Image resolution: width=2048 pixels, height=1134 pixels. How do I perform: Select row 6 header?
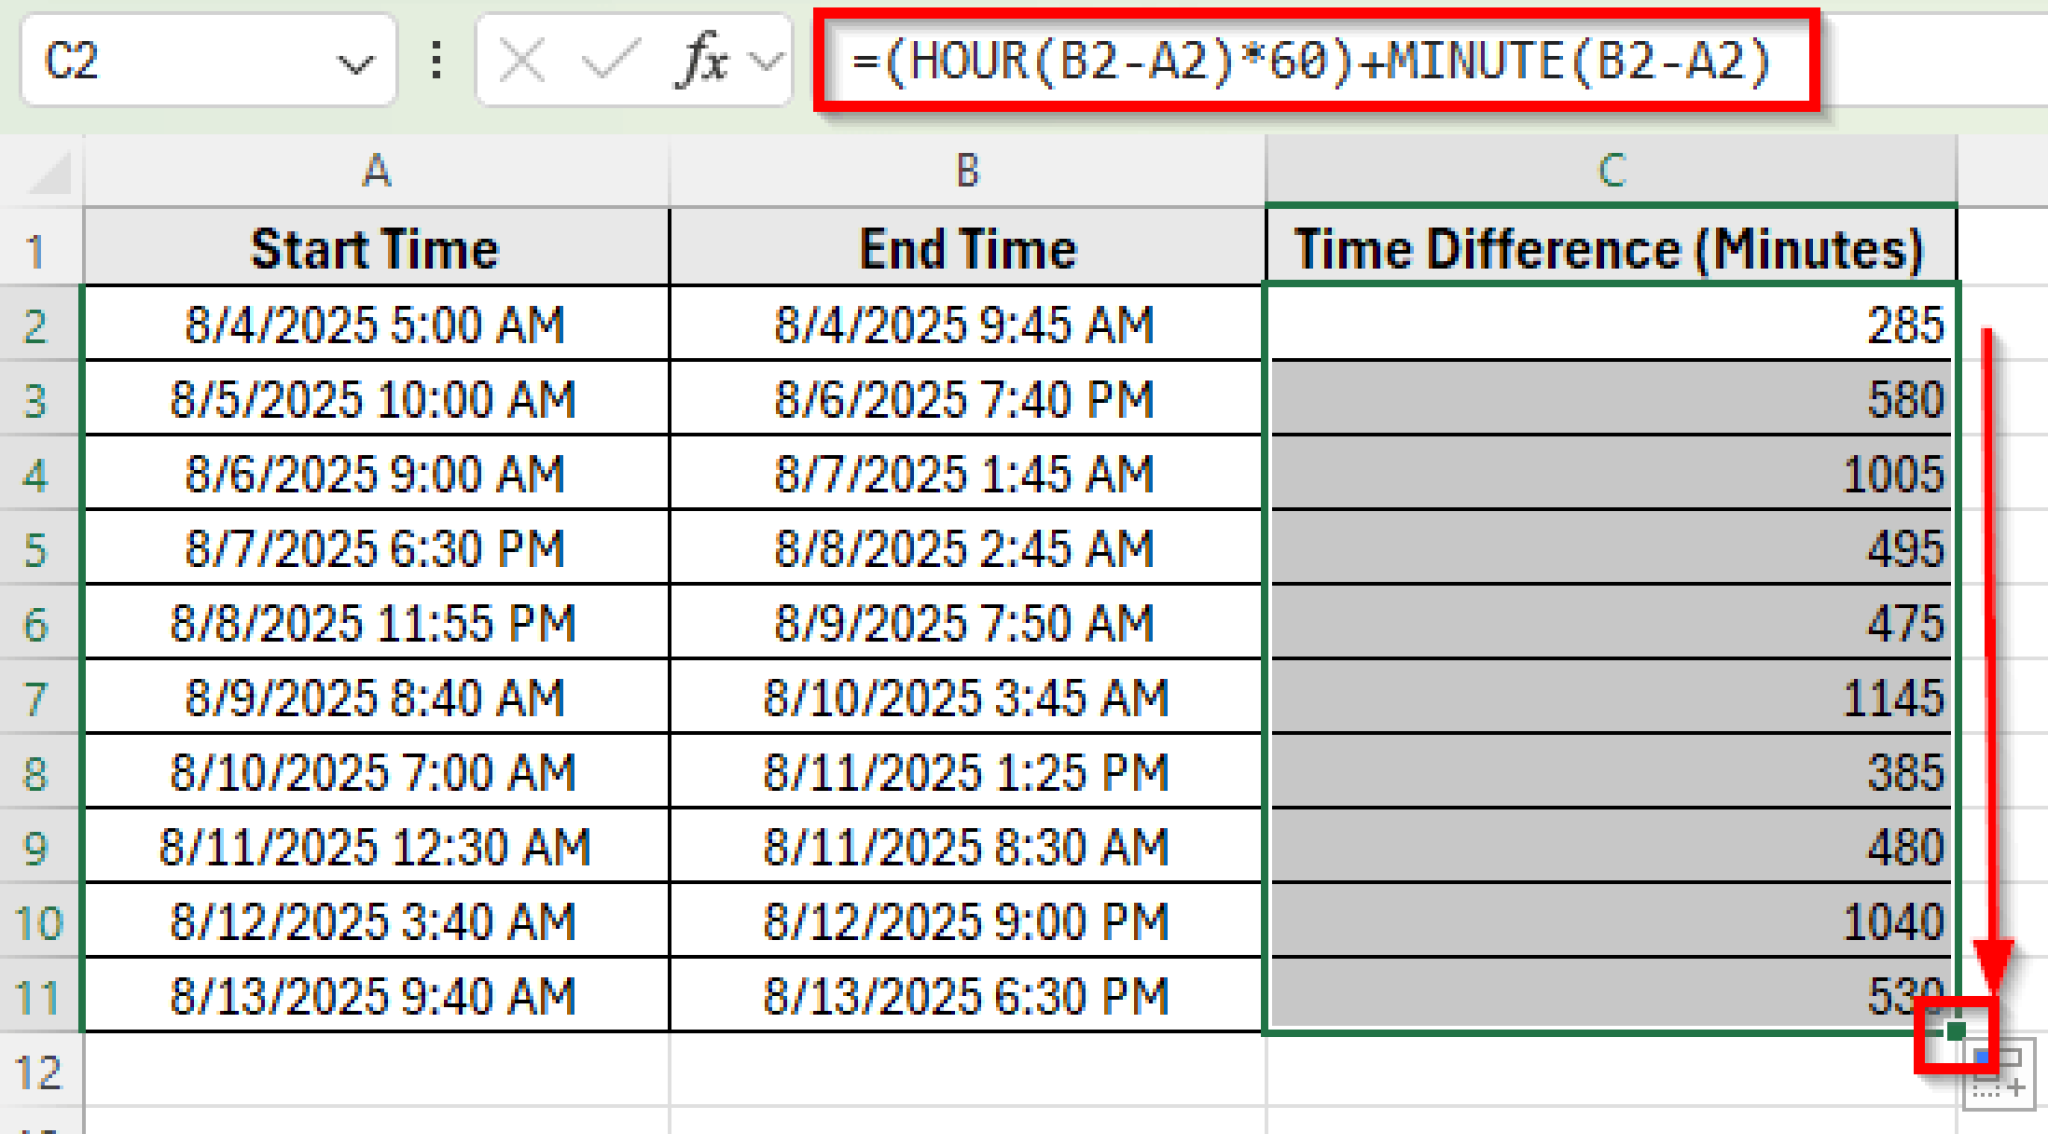click(38, 624)
